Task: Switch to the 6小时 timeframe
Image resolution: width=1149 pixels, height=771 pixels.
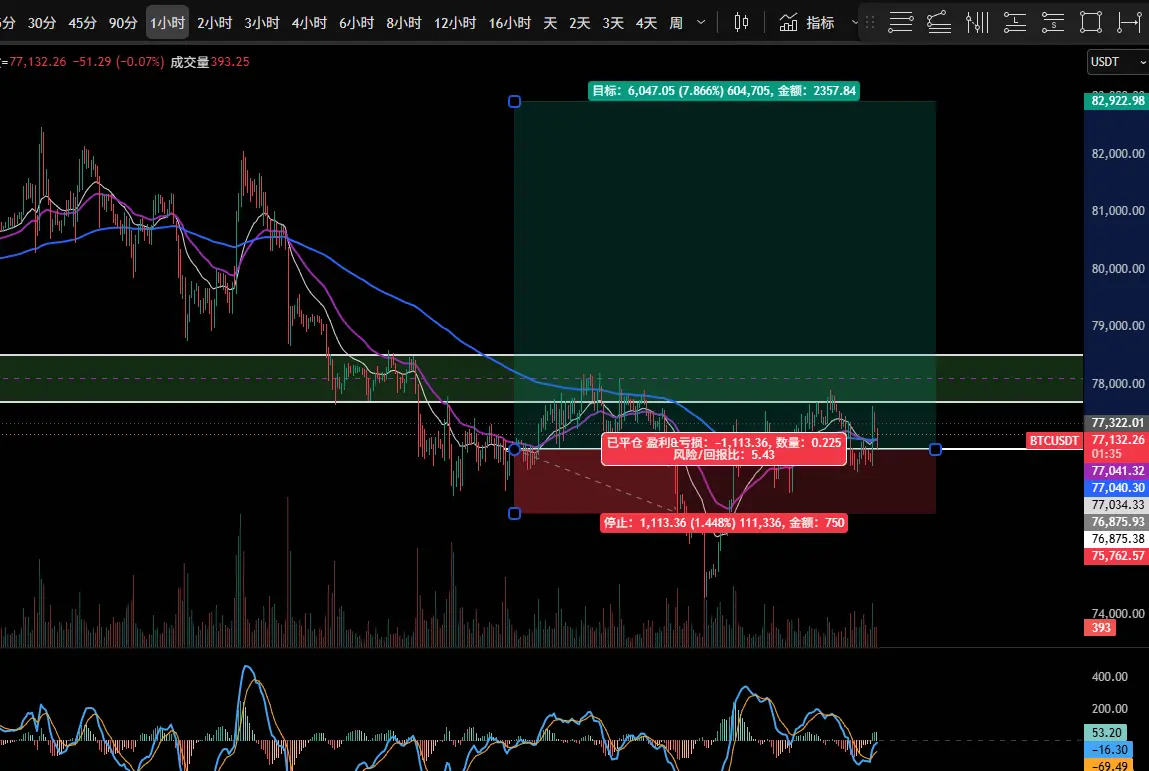Action: [x=356, y=23]
